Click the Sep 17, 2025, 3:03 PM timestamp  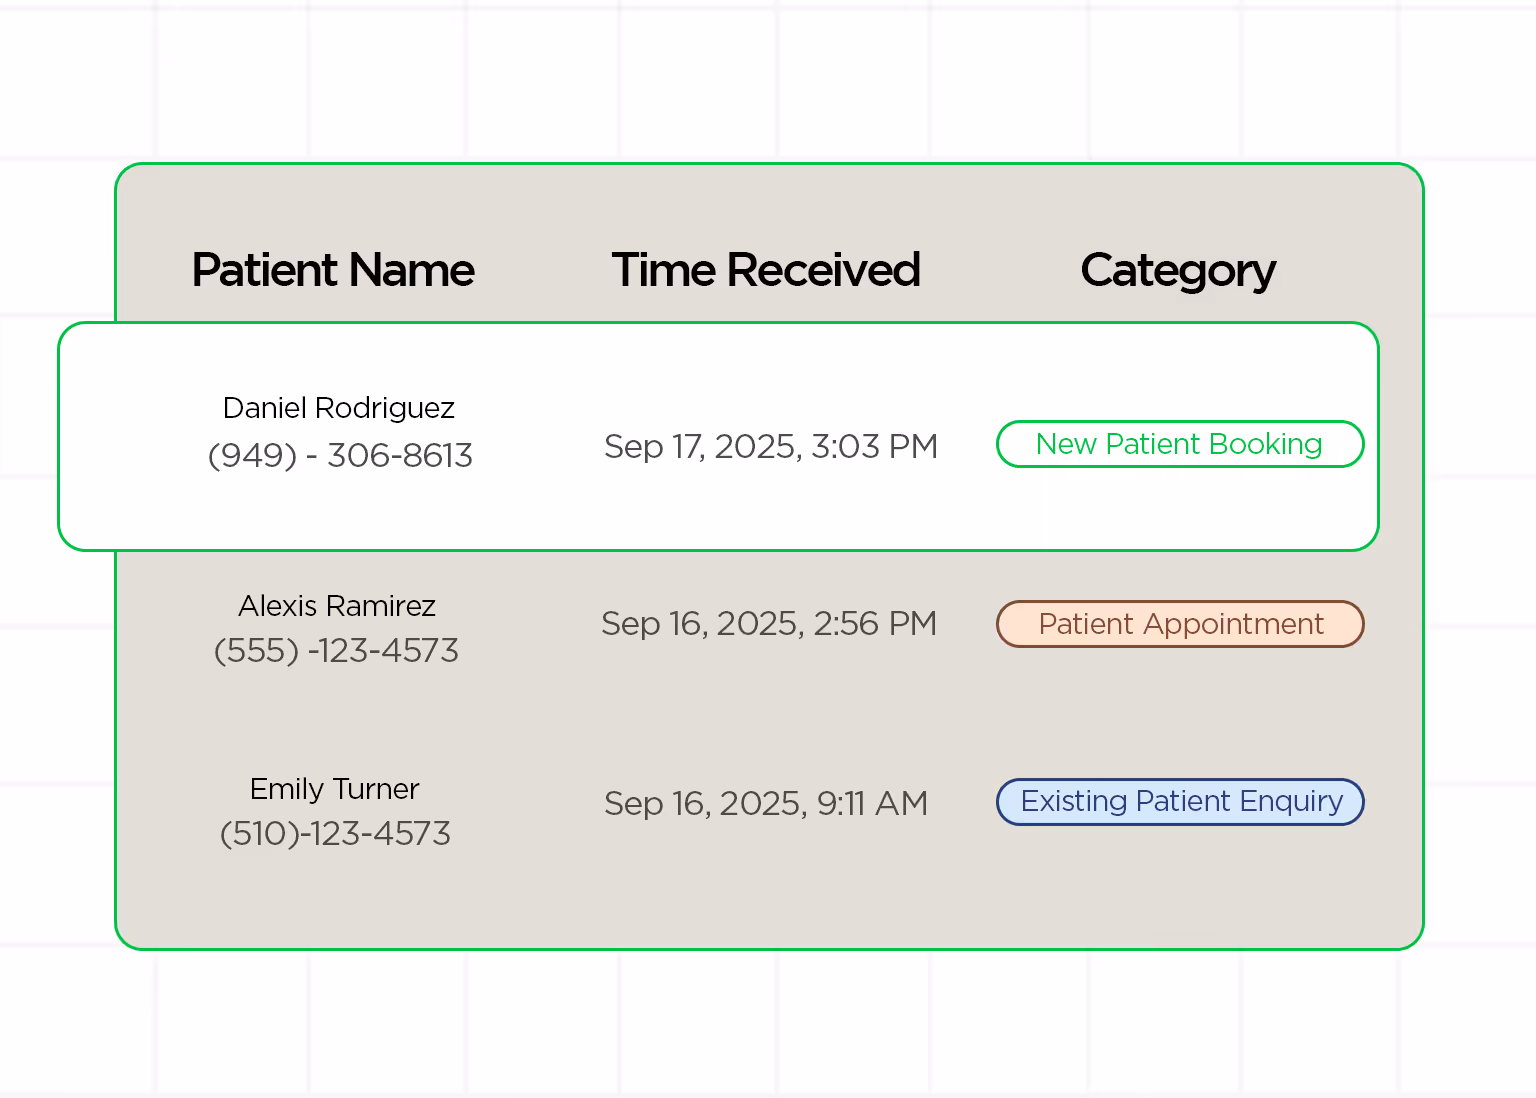point(771,446)
